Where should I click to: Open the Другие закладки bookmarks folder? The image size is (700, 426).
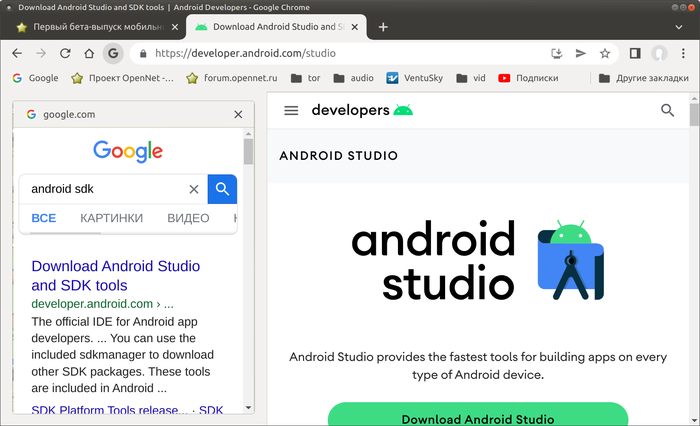click(645, 78)
